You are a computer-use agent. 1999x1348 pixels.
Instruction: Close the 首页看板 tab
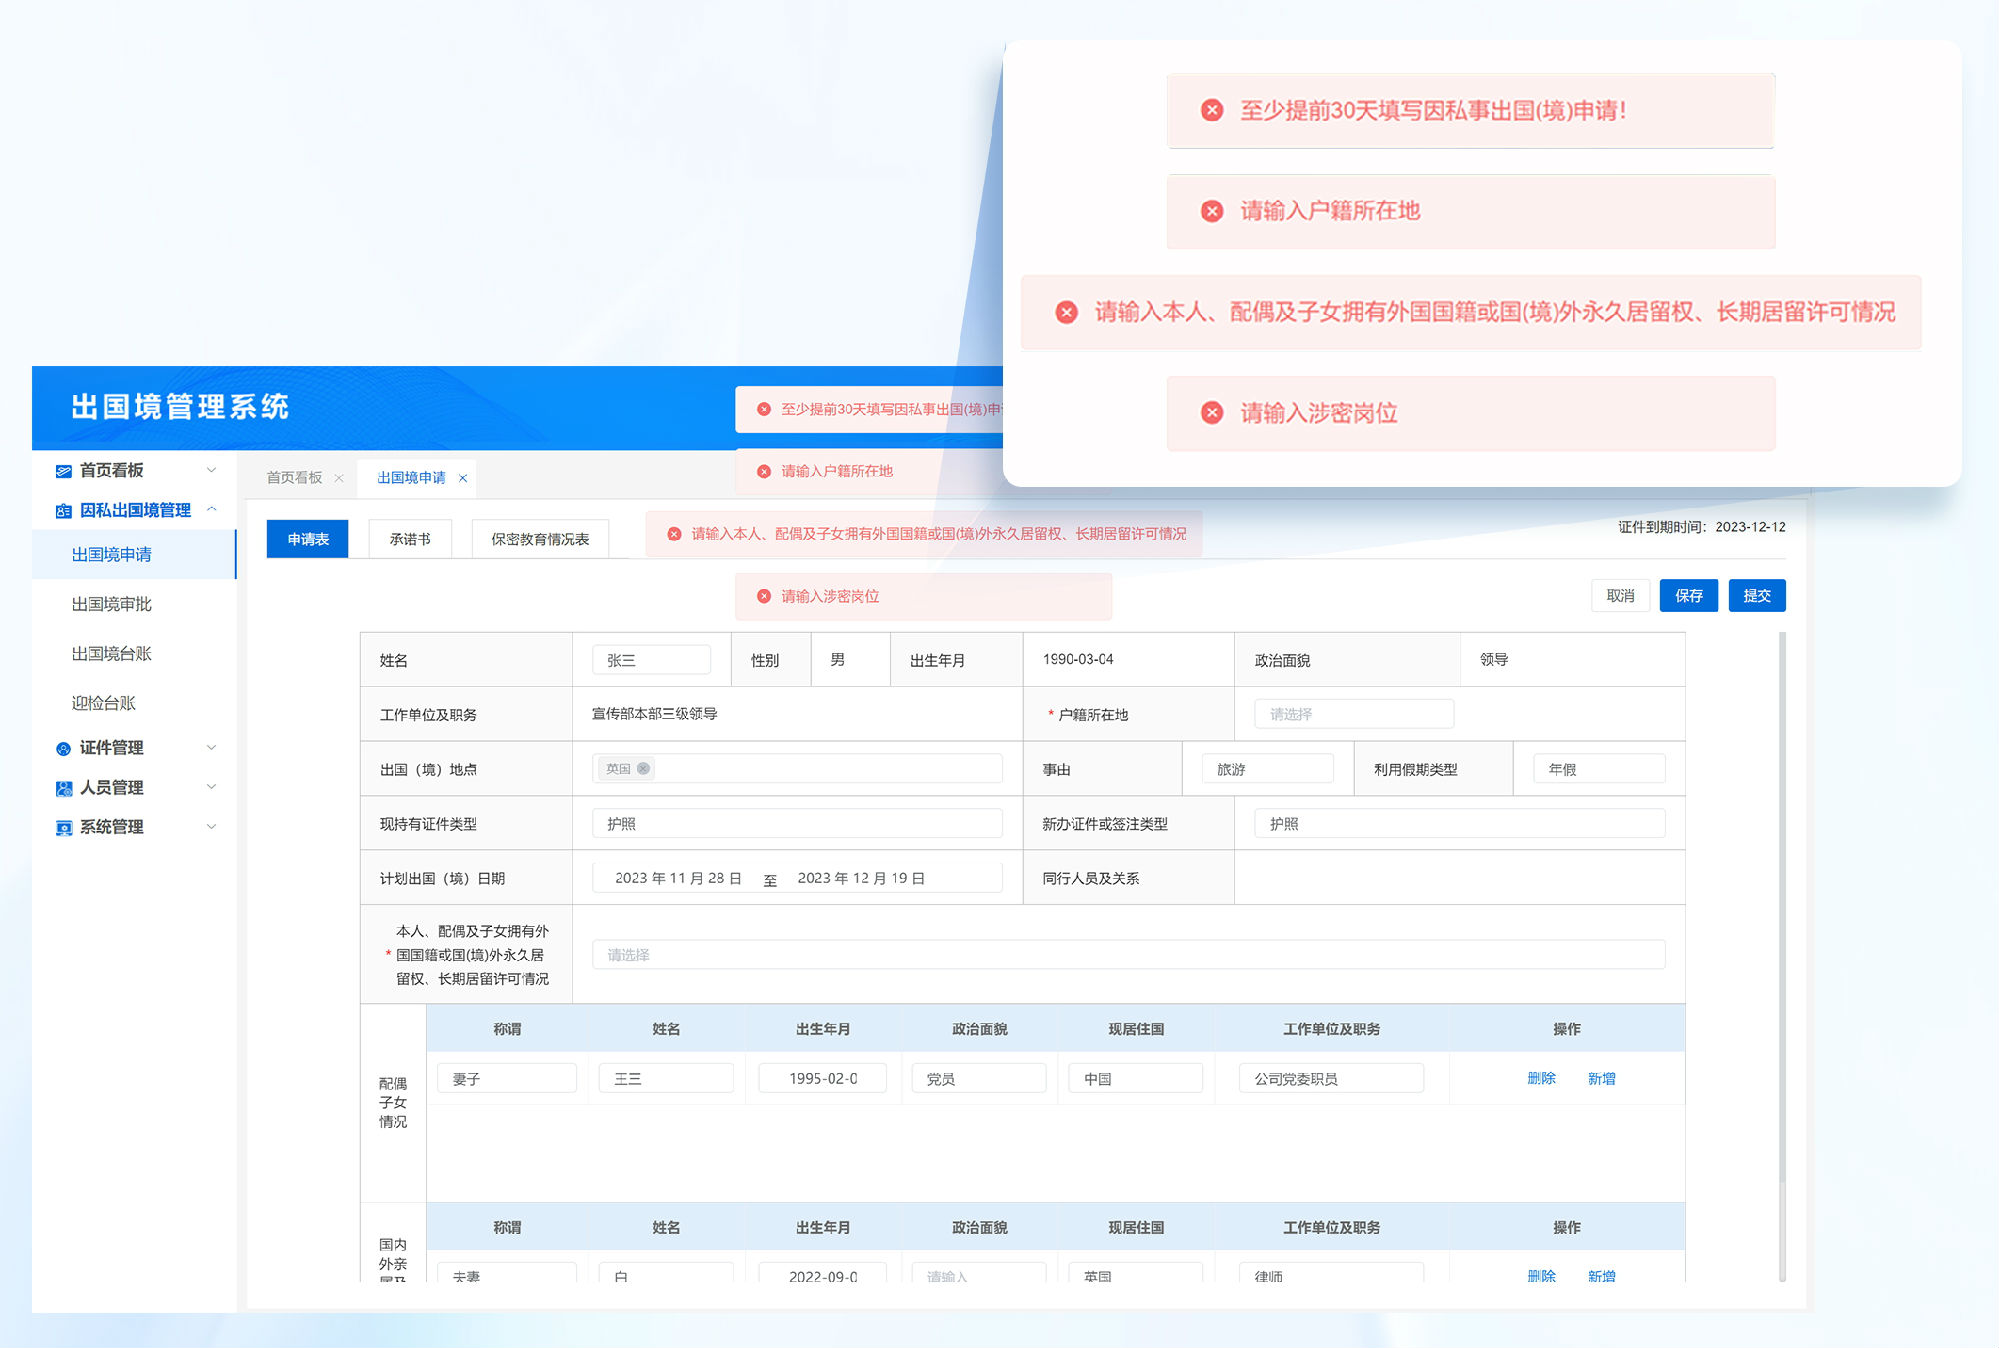[339, 479]
